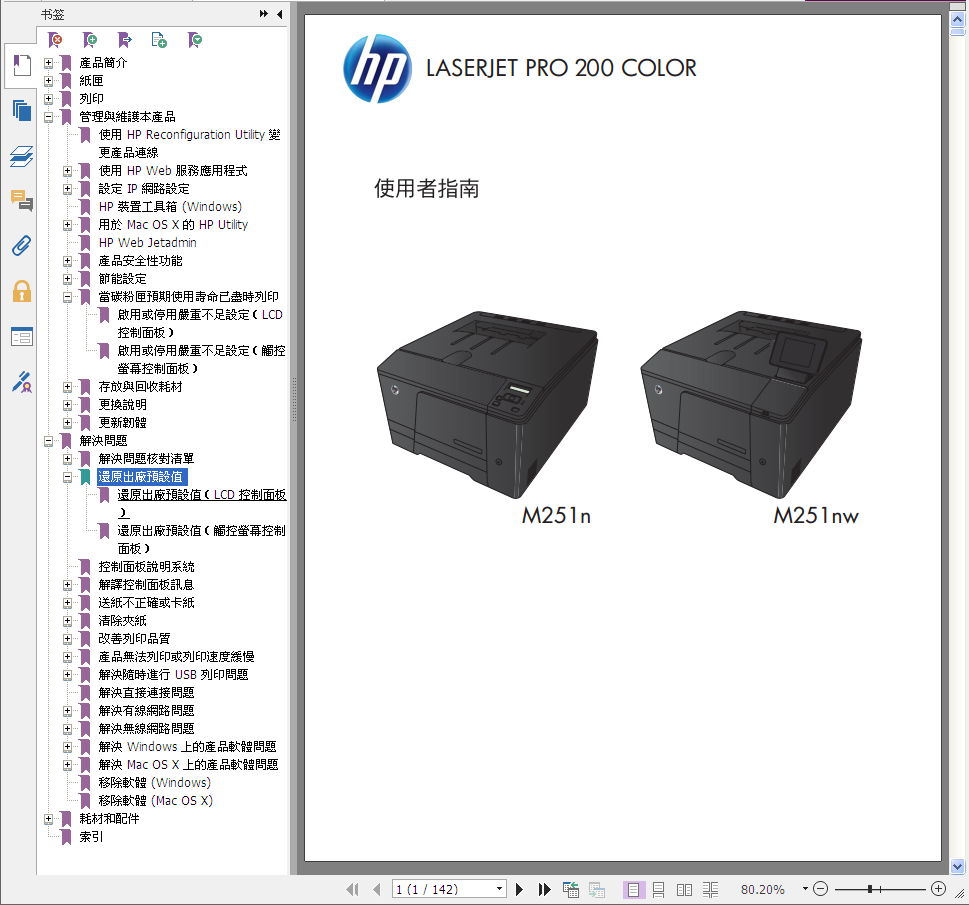This screenshot has width=969, height=905.
Task: Select facing two-page layout mode
Action: coord(684,890)
